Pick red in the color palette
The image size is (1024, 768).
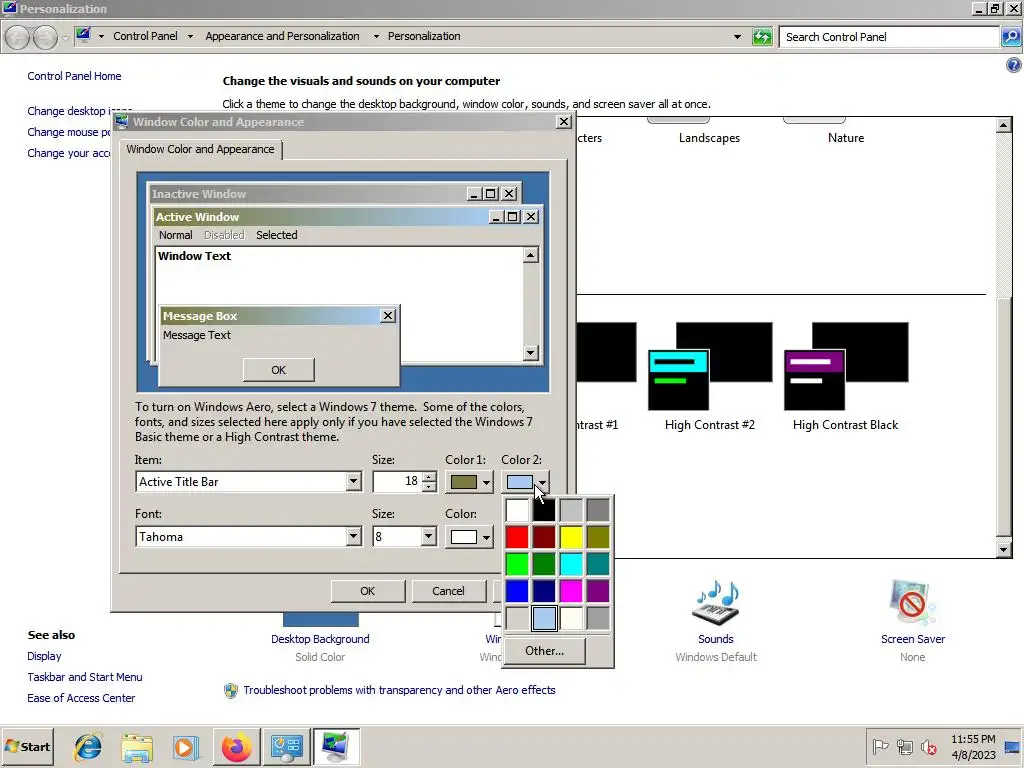coord(517,537)
